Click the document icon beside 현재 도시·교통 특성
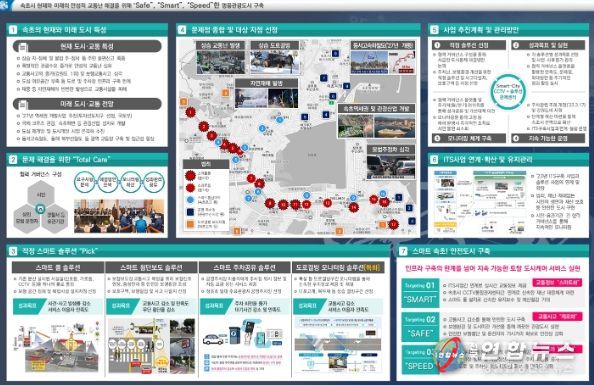This screenshot has height=385, width=594. point(23,47)
